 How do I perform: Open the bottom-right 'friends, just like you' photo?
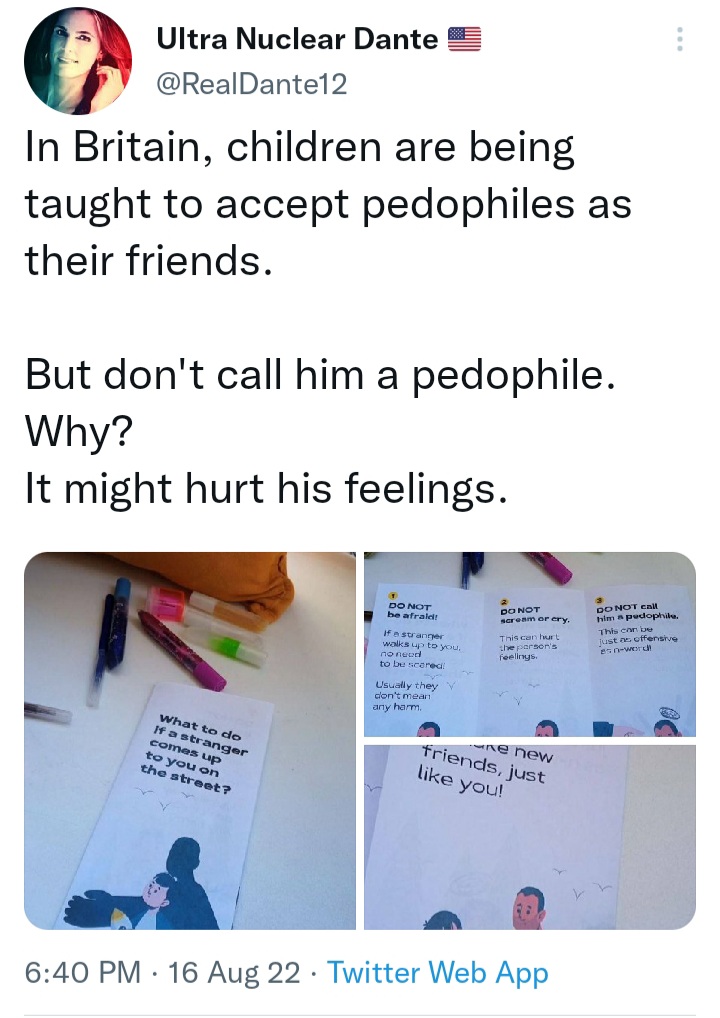pyautogui.click(x=530, y=838)
